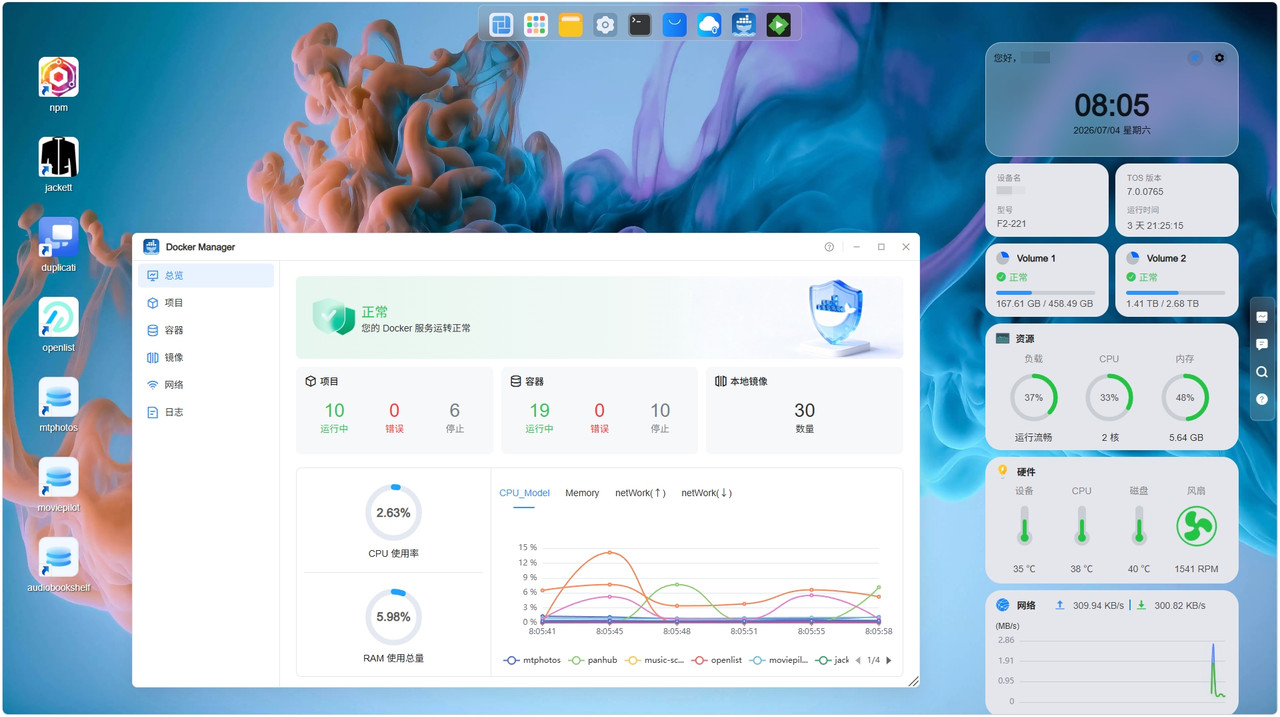
Task: Switch to the Memory chart tab
Action: point(582,493)
